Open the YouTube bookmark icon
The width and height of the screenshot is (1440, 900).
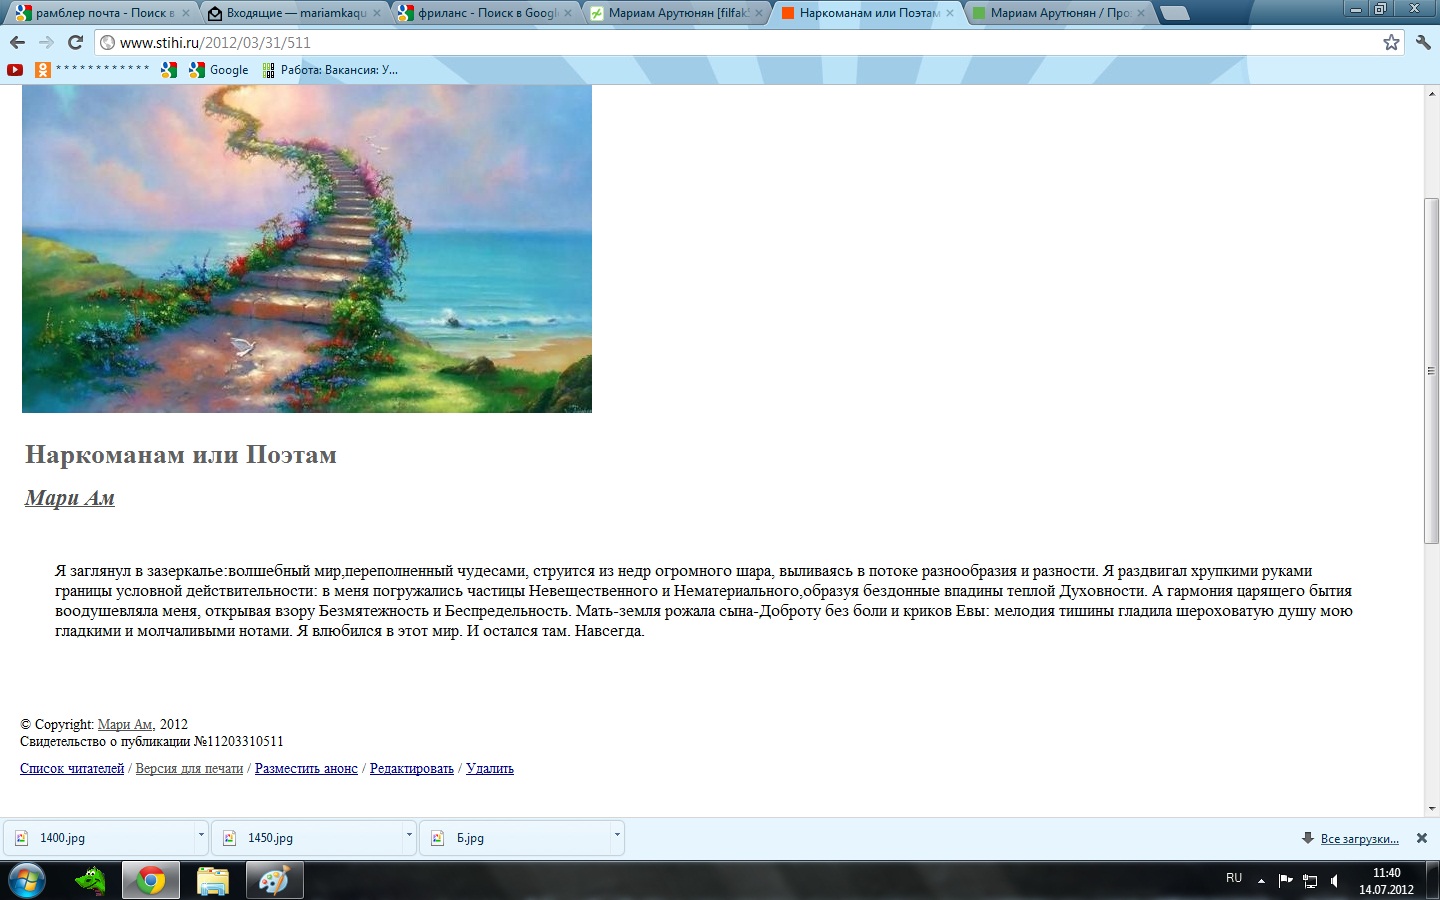coord(15,70)
